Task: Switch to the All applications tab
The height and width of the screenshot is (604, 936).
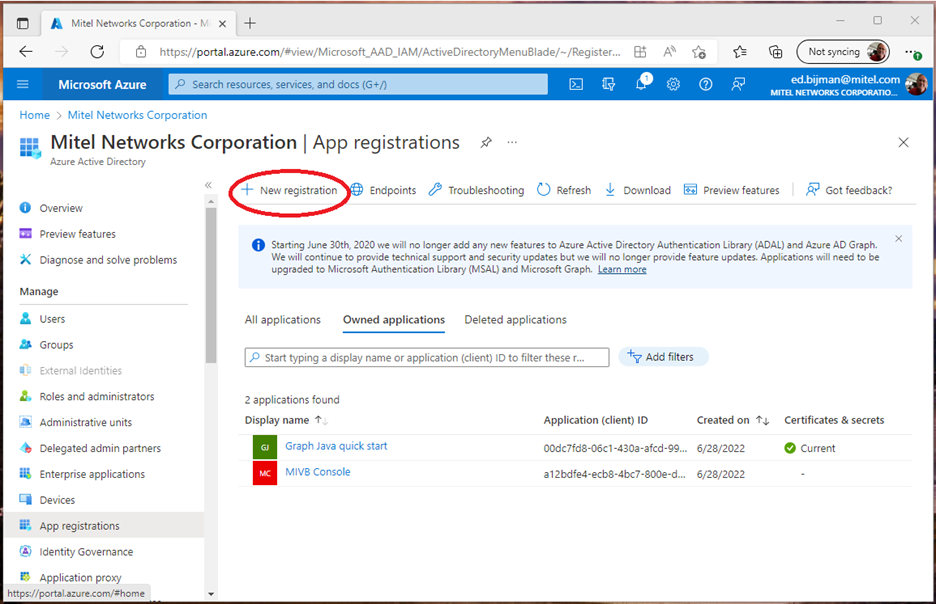Action: [x=282, y=319]
